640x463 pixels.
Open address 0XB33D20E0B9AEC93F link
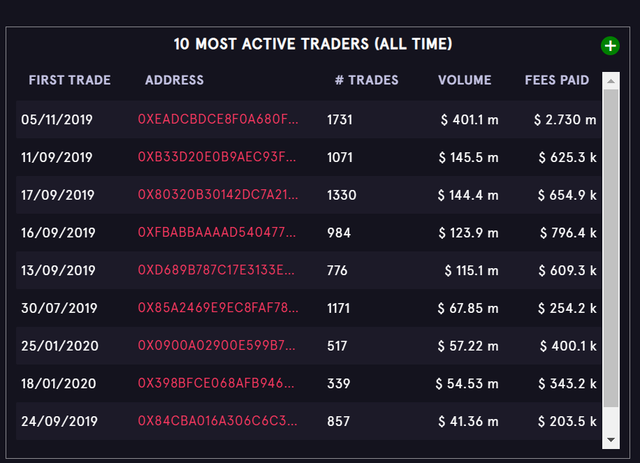coord(217,157)
